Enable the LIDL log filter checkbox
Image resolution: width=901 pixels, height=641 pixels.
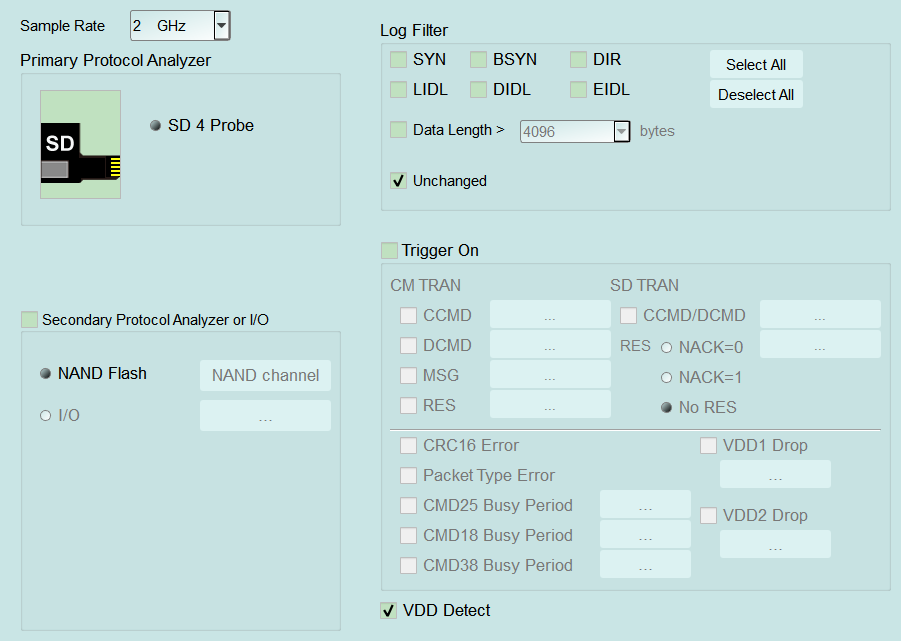coord(398,89)
